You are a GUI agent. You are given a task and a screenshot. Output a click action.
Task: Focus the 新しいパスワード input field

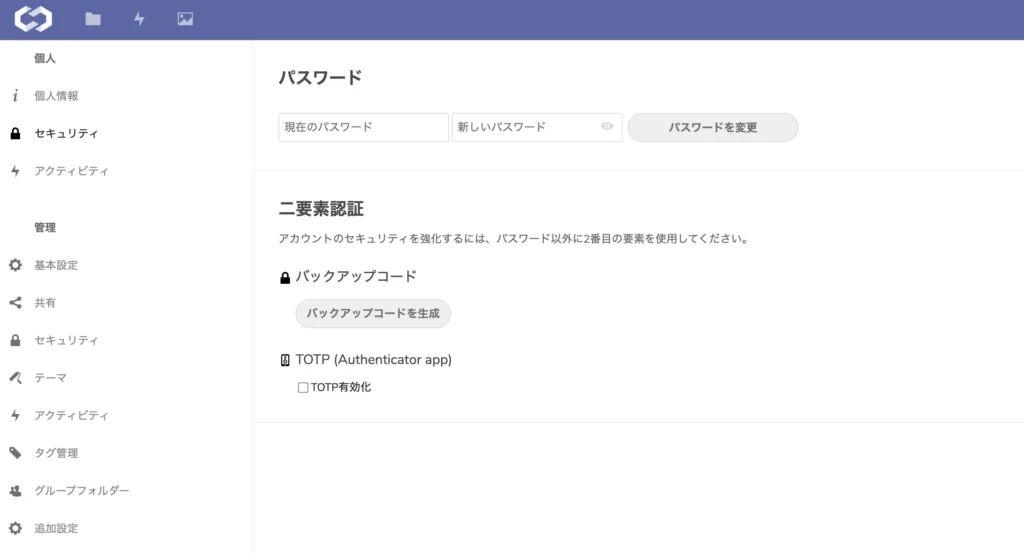[537, 127]
